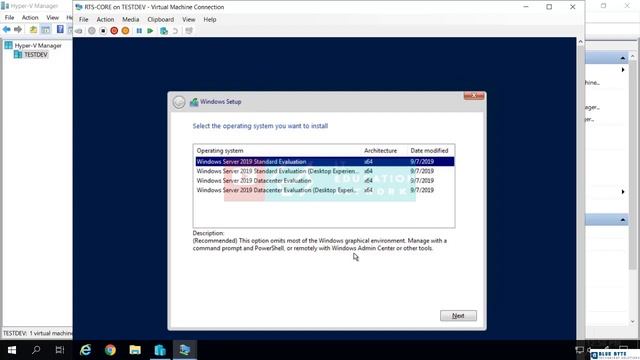This screenshot has width=640, height=360.
Task: Select Standard Evaluation (Desktop Experience) row
Action: click(x=324, y=171)
